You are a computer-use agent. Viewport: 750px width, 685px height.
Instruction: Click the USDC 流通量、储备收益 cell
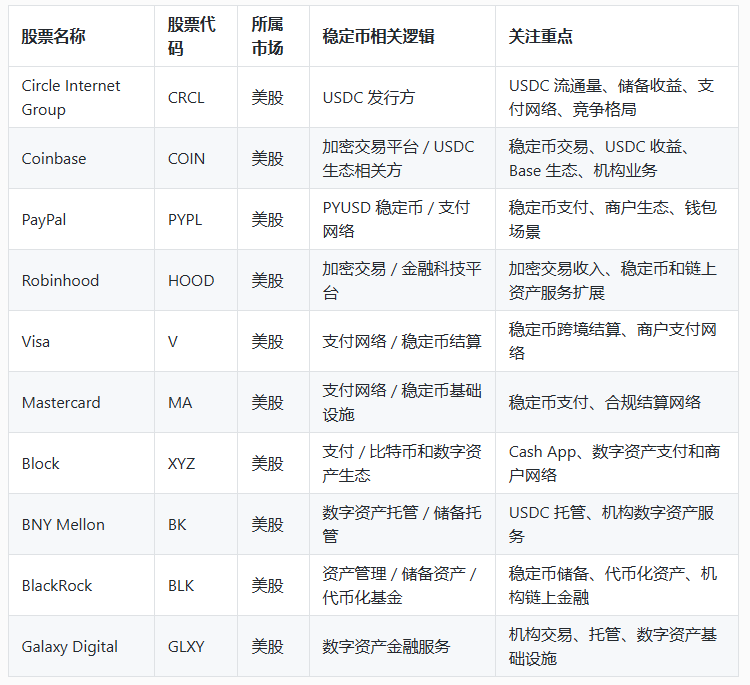coord(617,97)
